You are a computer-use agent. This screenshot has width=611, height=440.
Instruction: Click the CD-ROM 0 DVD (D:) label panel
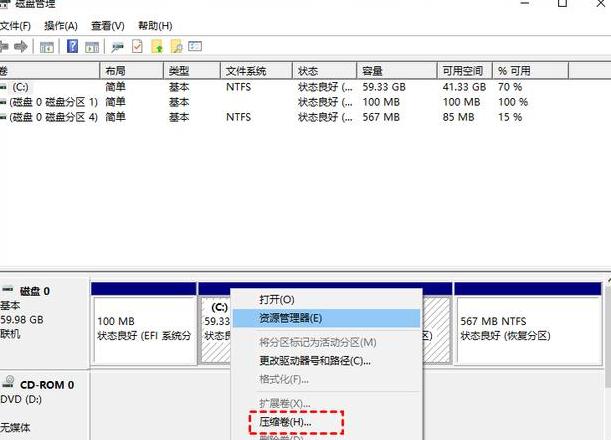point(44,405)
